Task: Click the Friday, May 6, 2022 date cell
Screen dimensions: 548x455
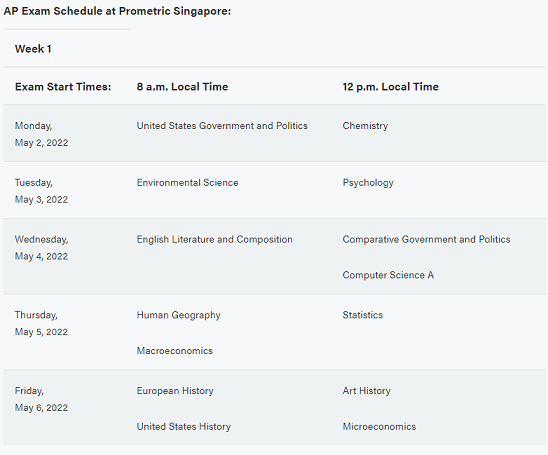Action: (x=41, y=399)
